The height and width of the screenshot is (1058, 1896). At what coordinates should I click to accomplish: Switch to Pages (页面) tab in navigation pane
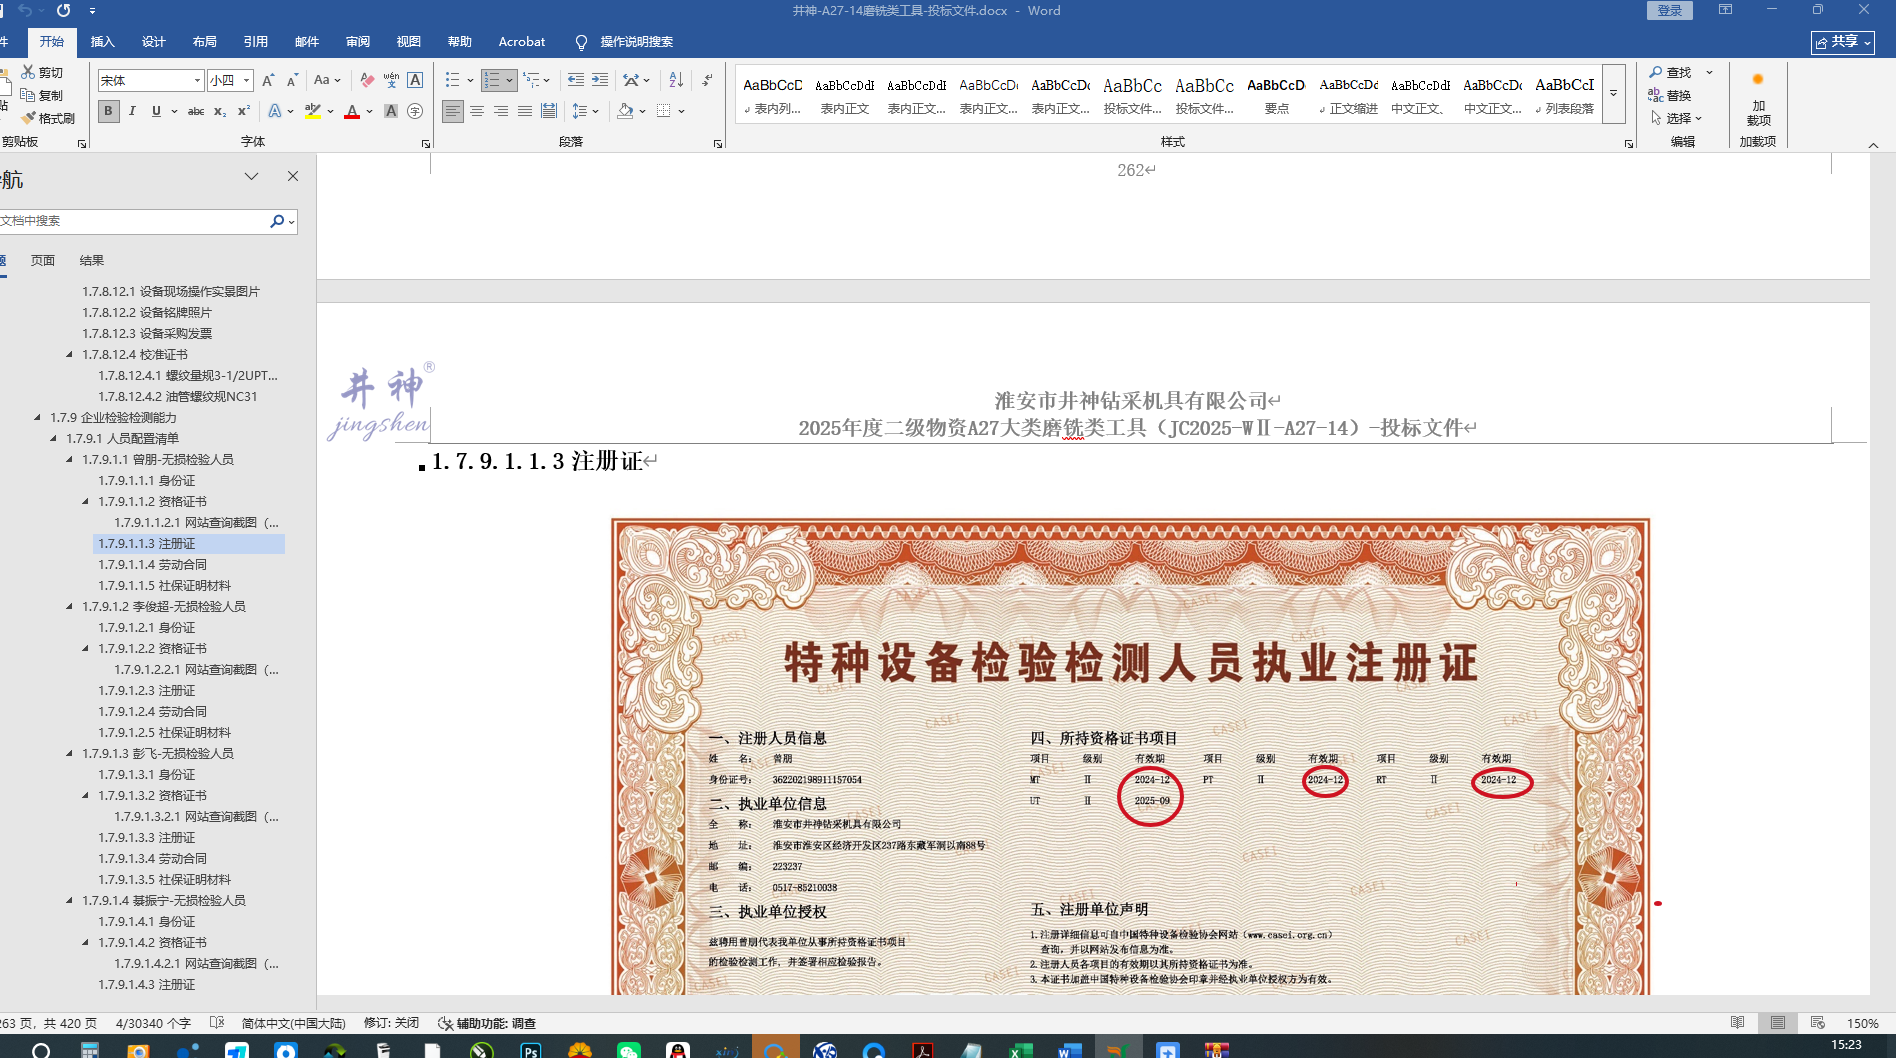[43, 261]
